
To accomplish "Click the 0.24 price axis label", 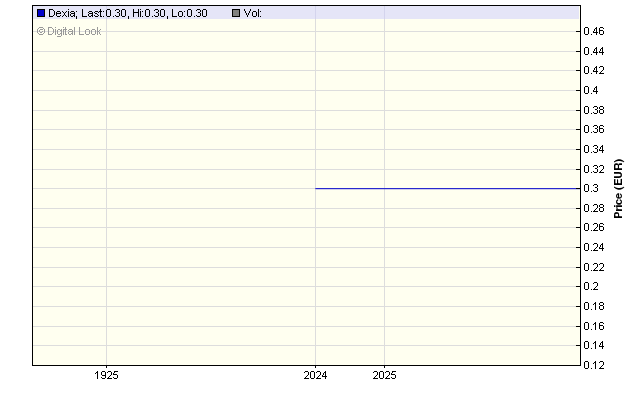I will 594,247.
